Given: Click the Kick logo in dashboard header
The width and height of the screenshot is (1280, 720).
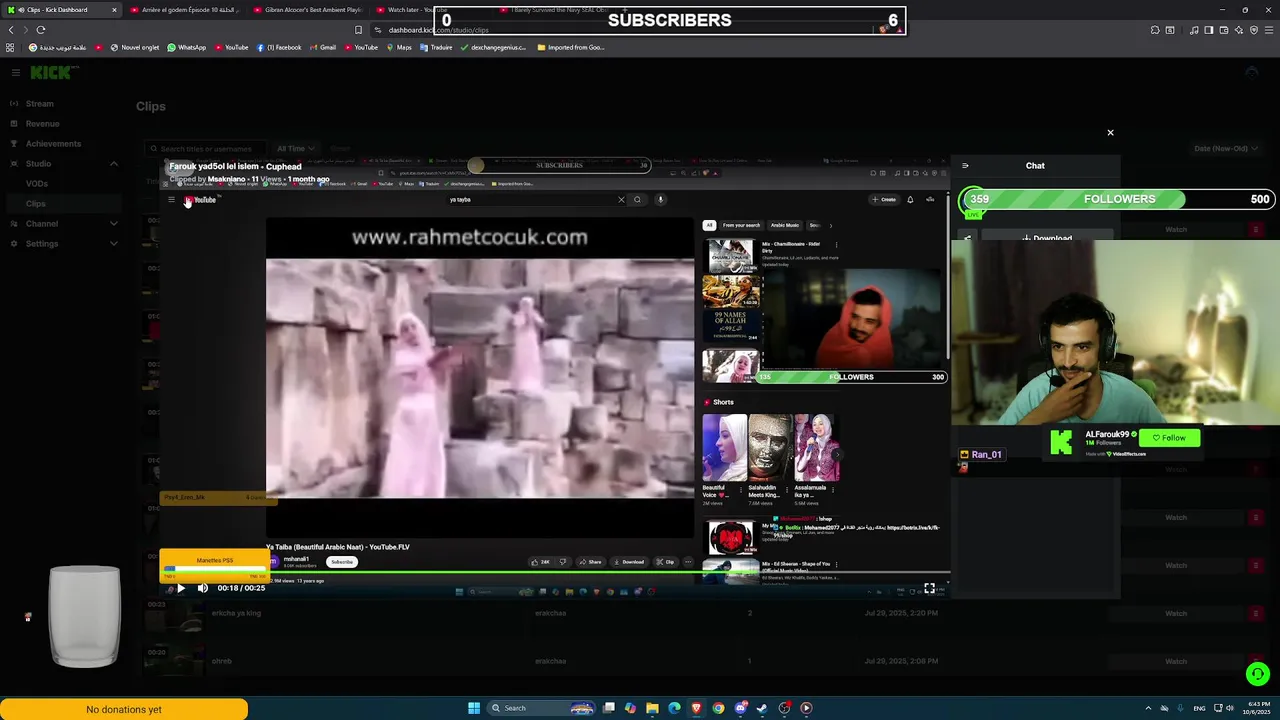Looking at the screenshot, I should click(x=54, y=73).
